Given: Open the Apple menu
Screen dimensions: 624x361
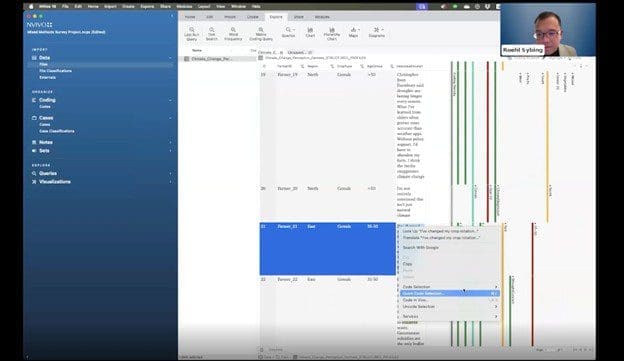Looking at the screenshot, I should pyautogui.click(x=31, y=6).
